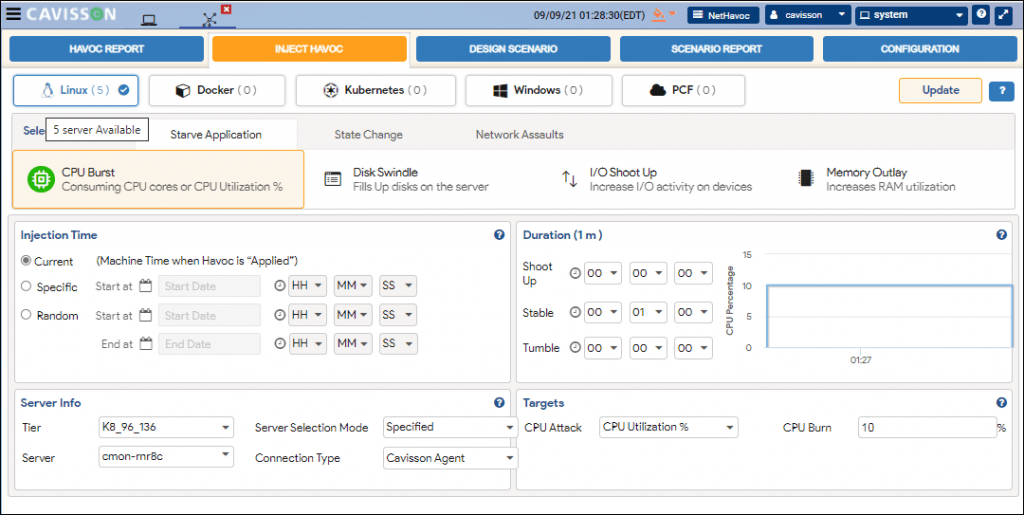
Task: Click the Specific row Start Date field
Action: [209, 286]
